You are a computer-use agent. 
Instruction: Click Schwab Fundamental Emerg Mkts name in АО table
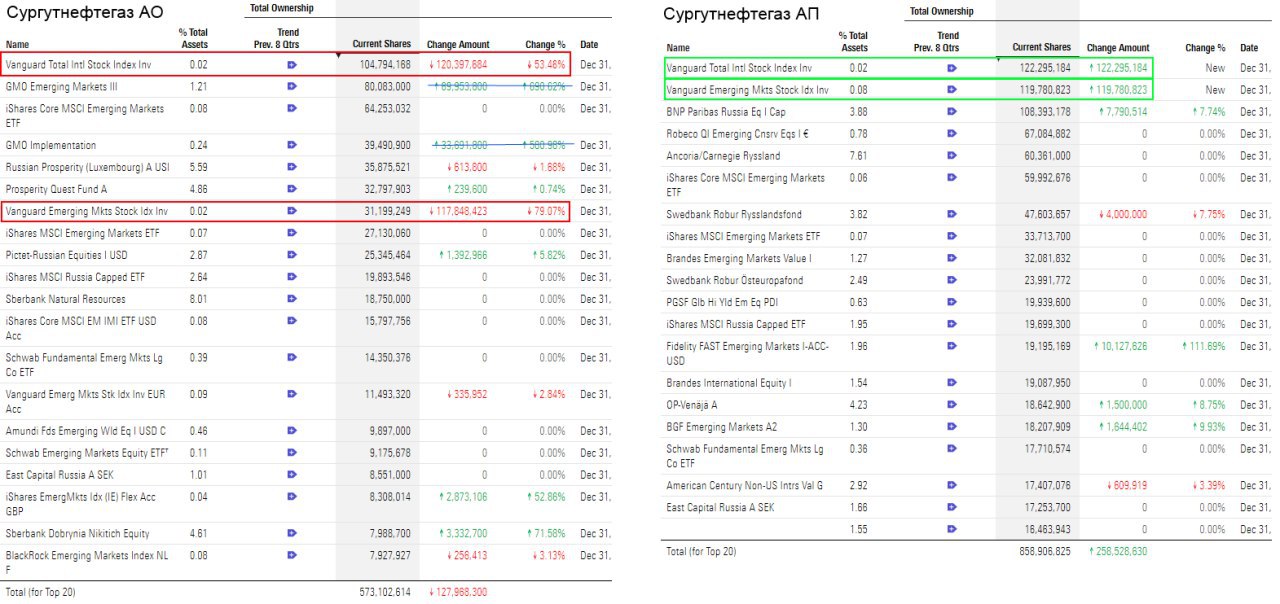point(84,363)
